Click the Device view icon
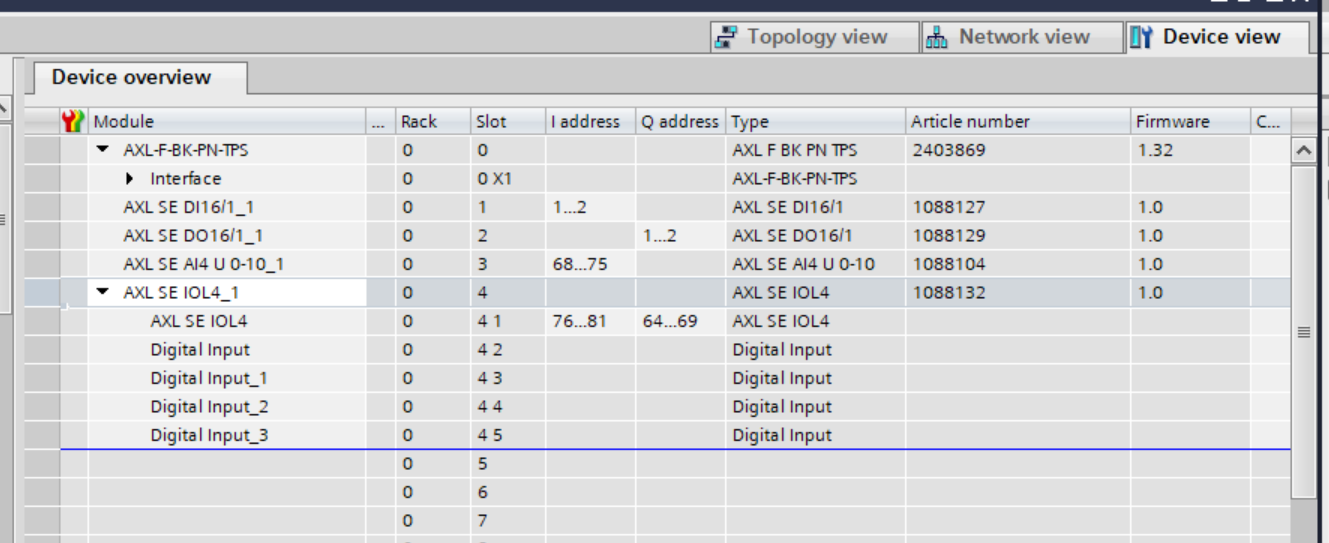1329x543 pixels. pyautogui.click(x=1141, y=38)
